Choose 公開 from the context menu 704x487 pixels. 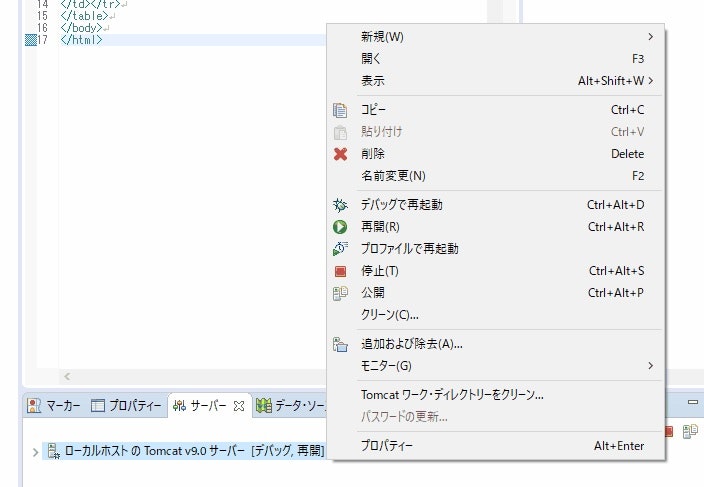point(496,293)
